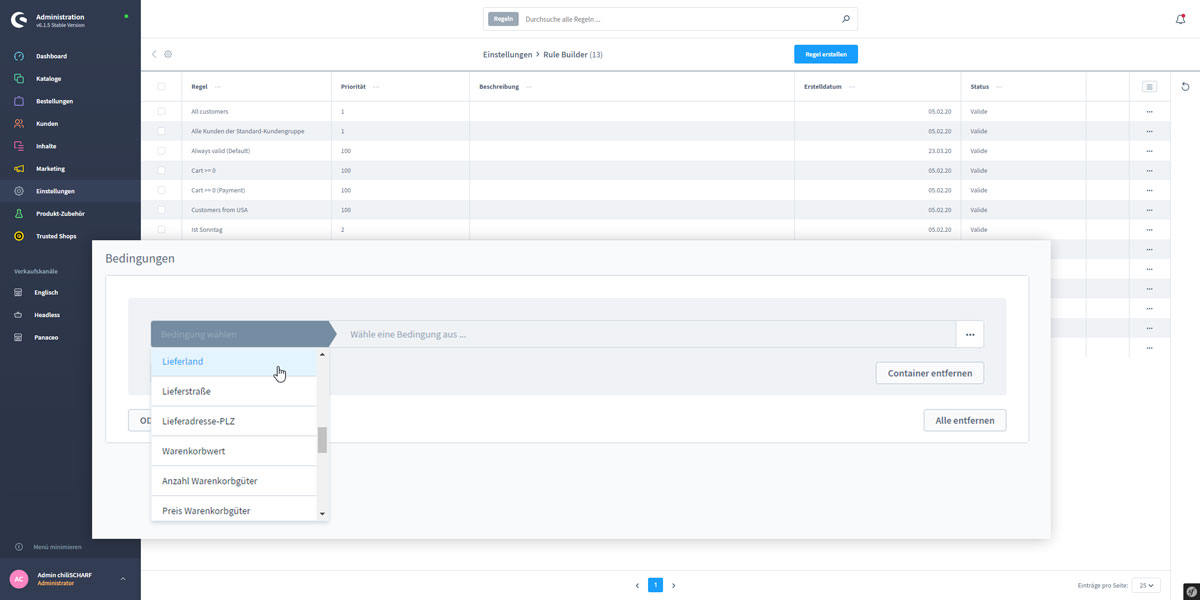The height and width of the screenshot is (600, 1200).
Task: Expand the Admin chiliSCHARF user menu
Action: pyautogui.click(x=123, y=579)
